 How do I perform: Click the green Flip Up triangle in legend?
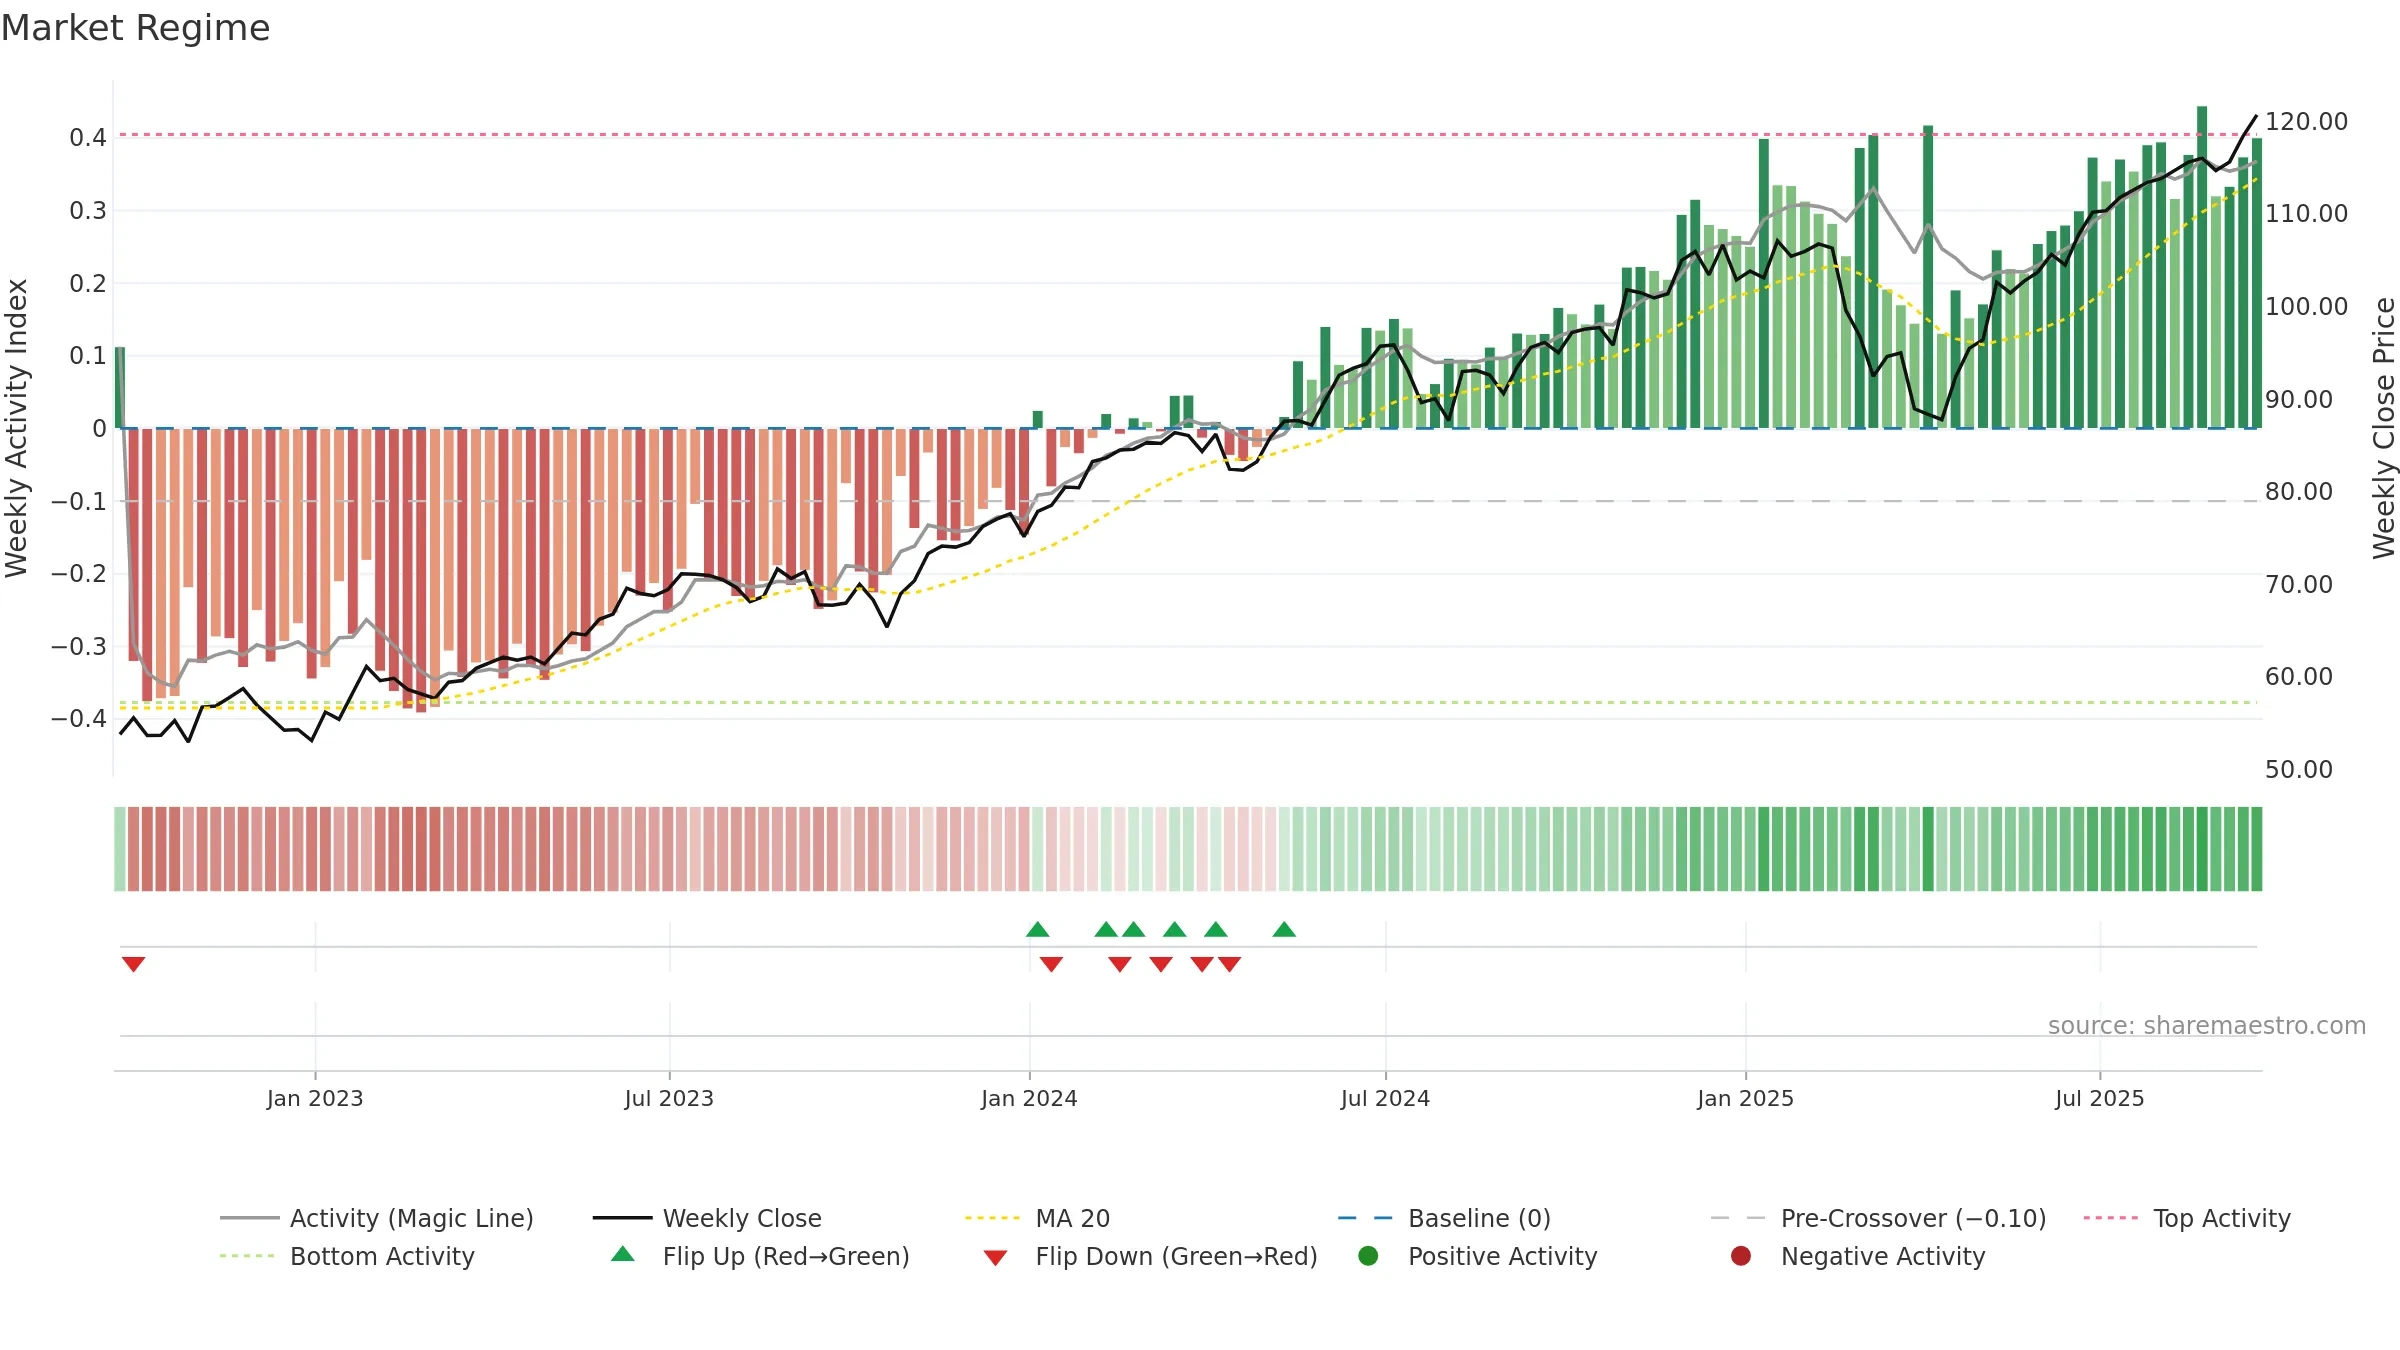pos(623,1254)
